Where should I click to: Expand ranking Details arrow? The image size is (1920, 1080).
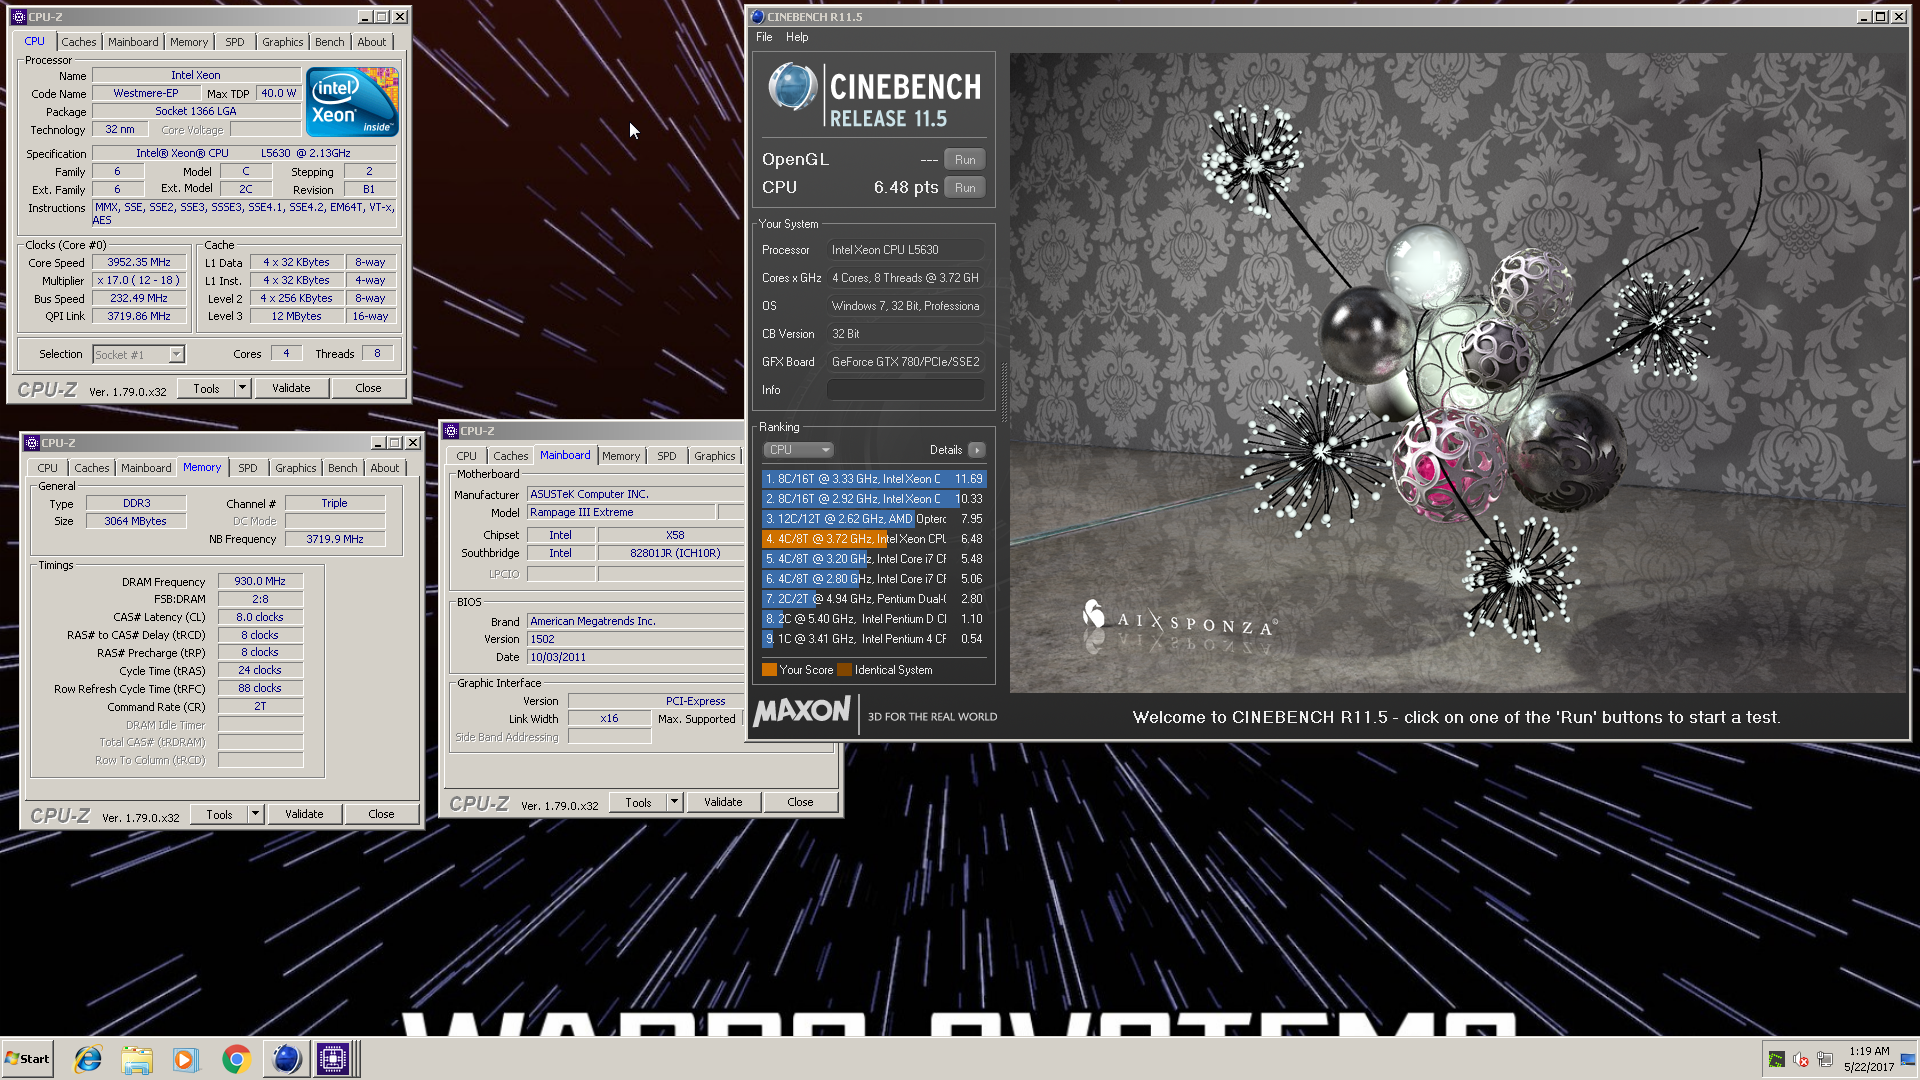[977, 450]
